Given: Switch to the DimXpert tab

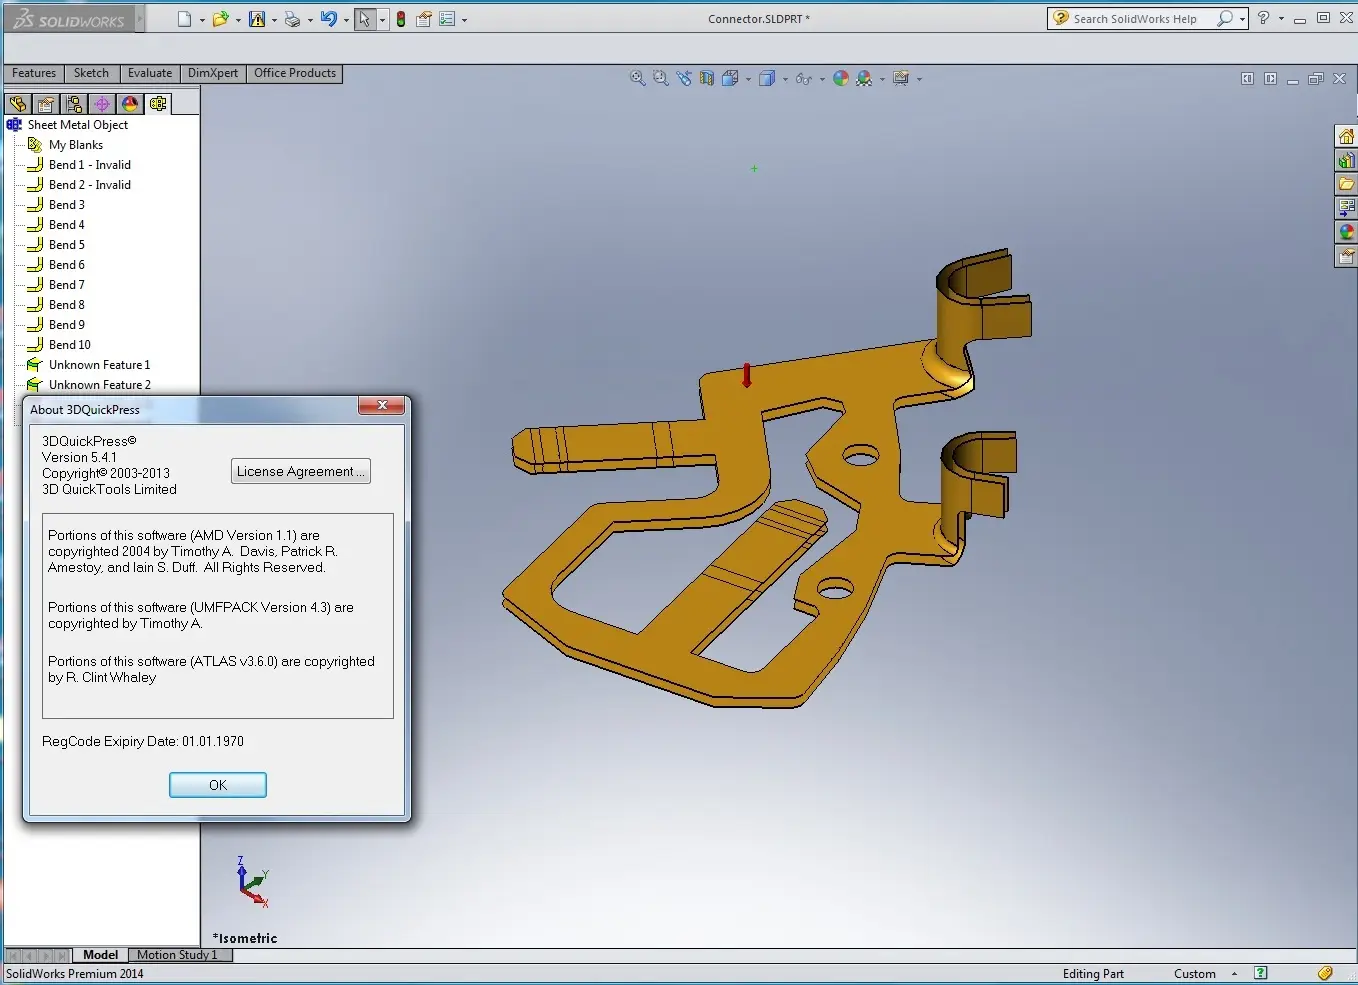Looking at the screenshot, I should (213, 73).
